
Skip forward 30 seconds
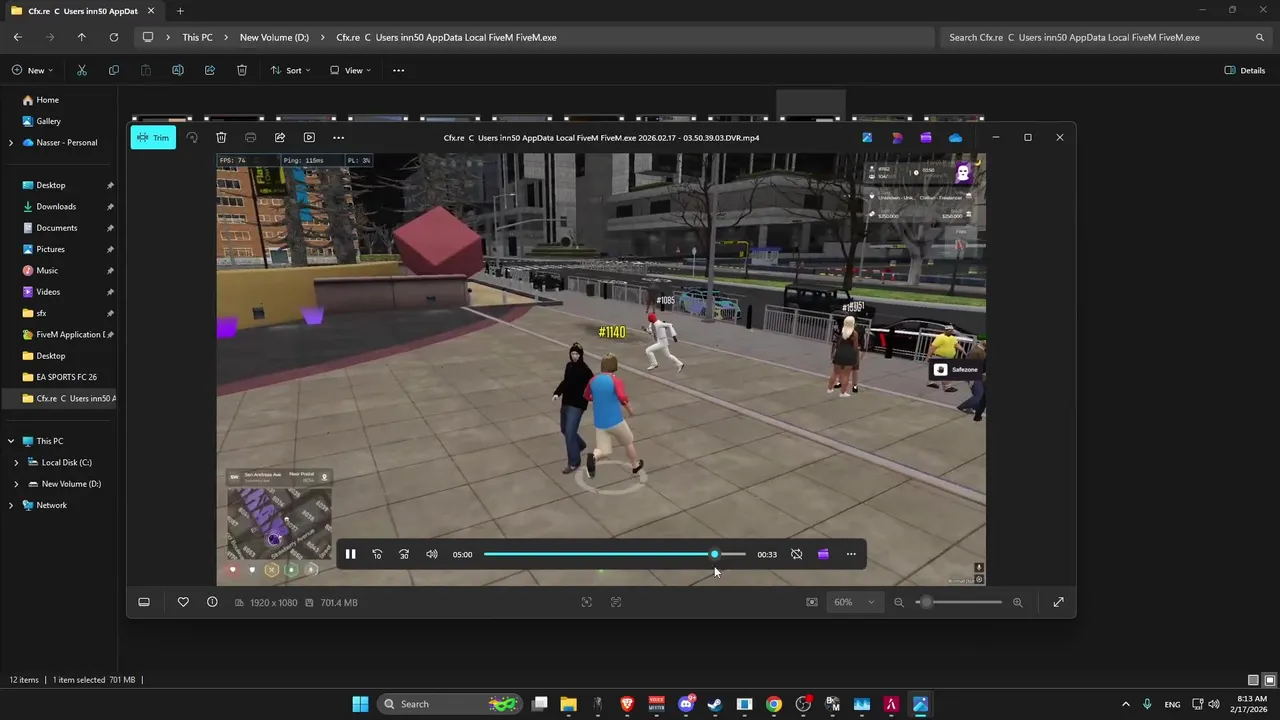coord(404,554)
